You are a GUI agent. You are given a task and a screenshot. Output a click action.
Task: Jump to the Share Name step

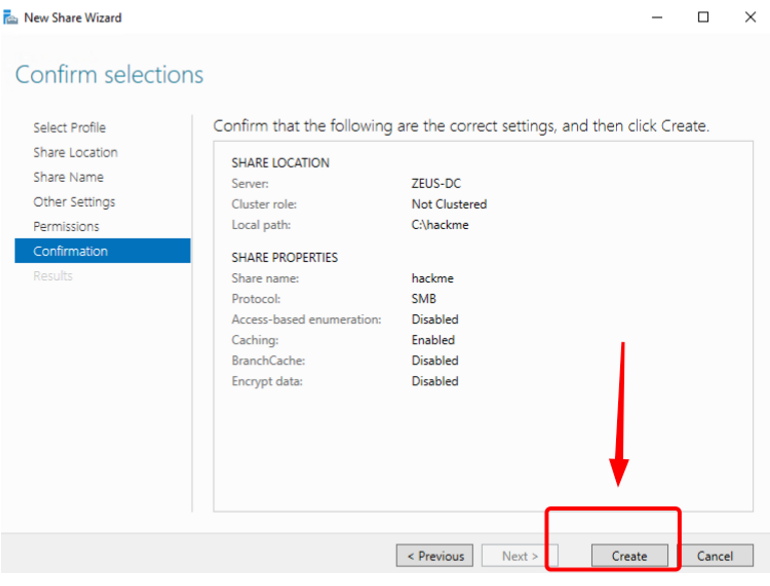(68, 177)
